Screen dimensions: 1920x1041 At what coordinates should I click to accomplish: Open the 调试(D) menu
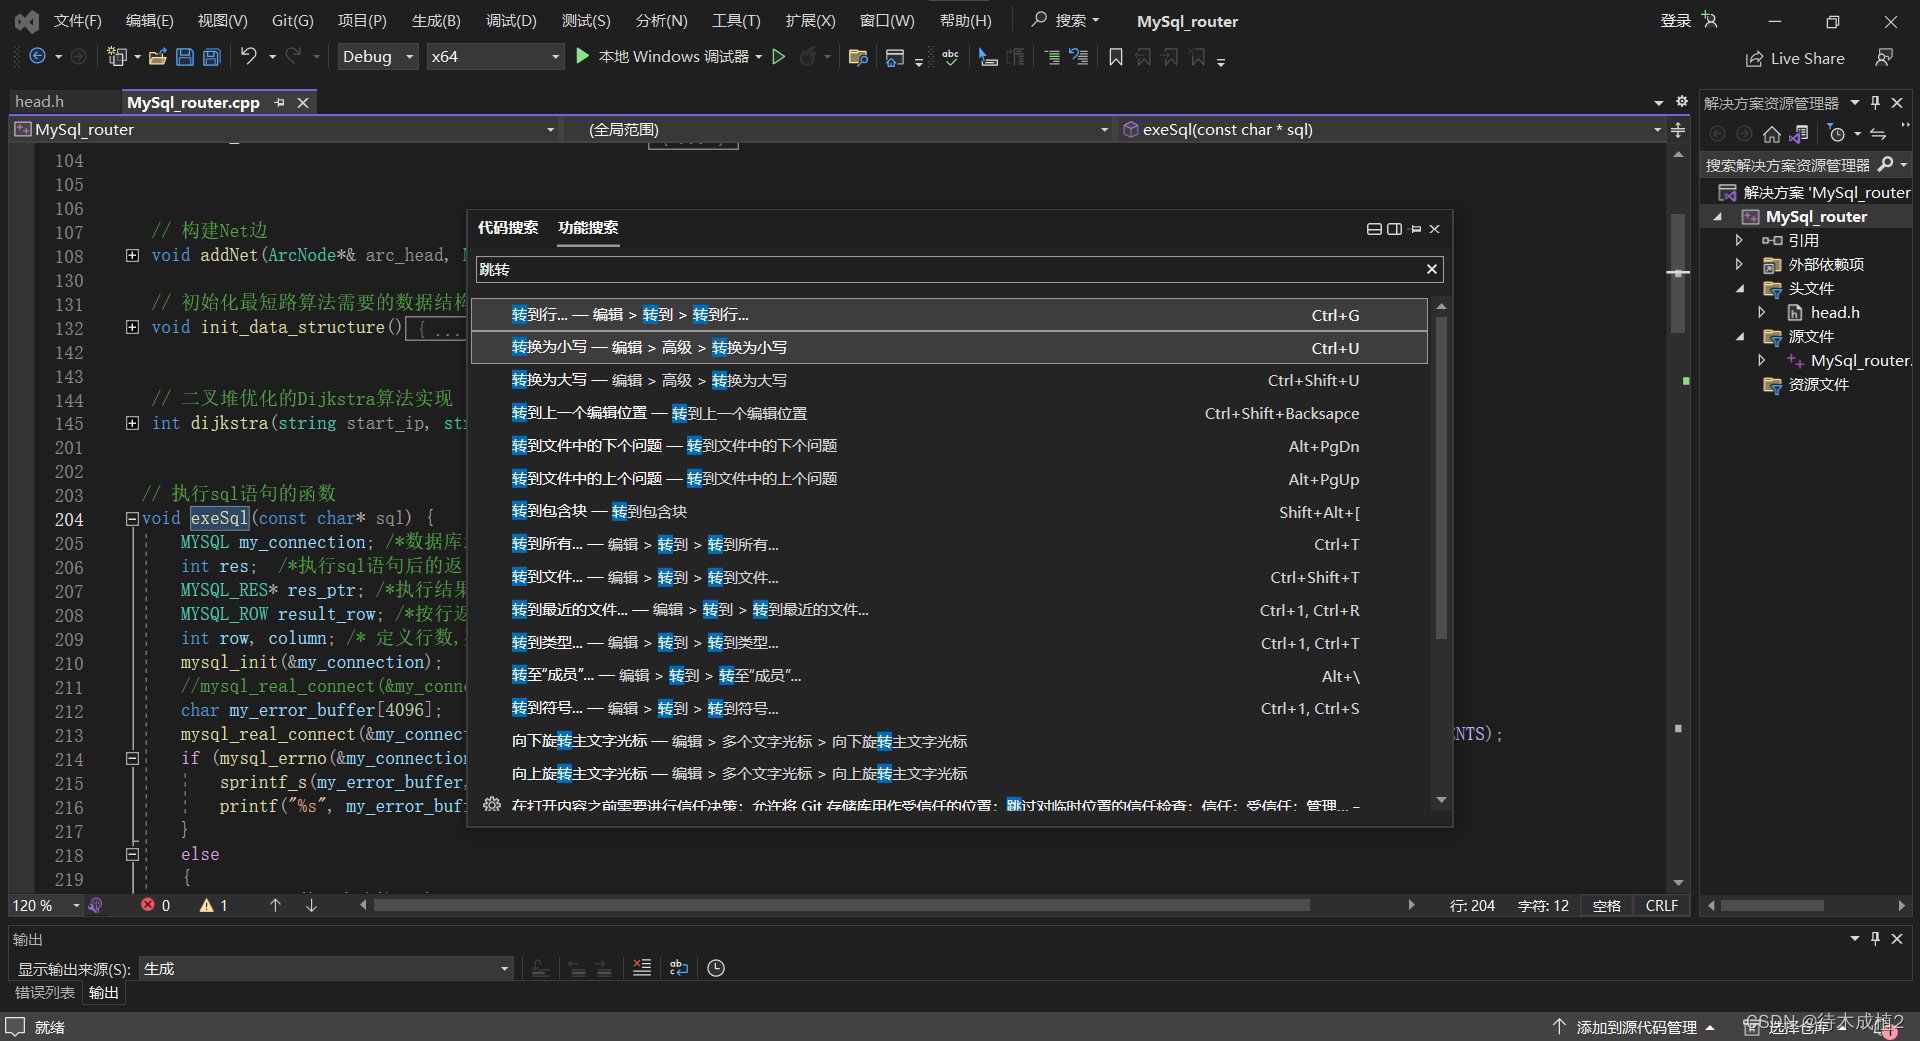click(511, 21)
